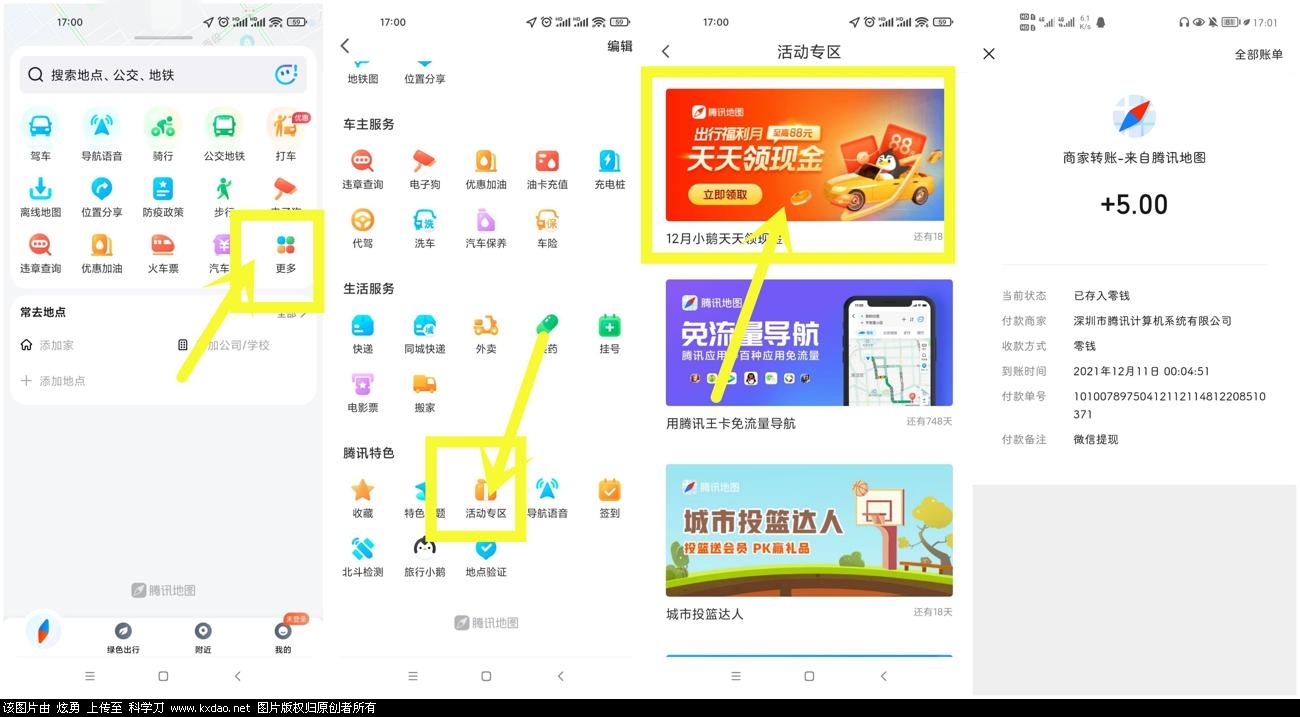Tap the 搬家 moving service icon
Viewport: 1300px width, 717px height.
pyautogui.click(x=424, y=384)
